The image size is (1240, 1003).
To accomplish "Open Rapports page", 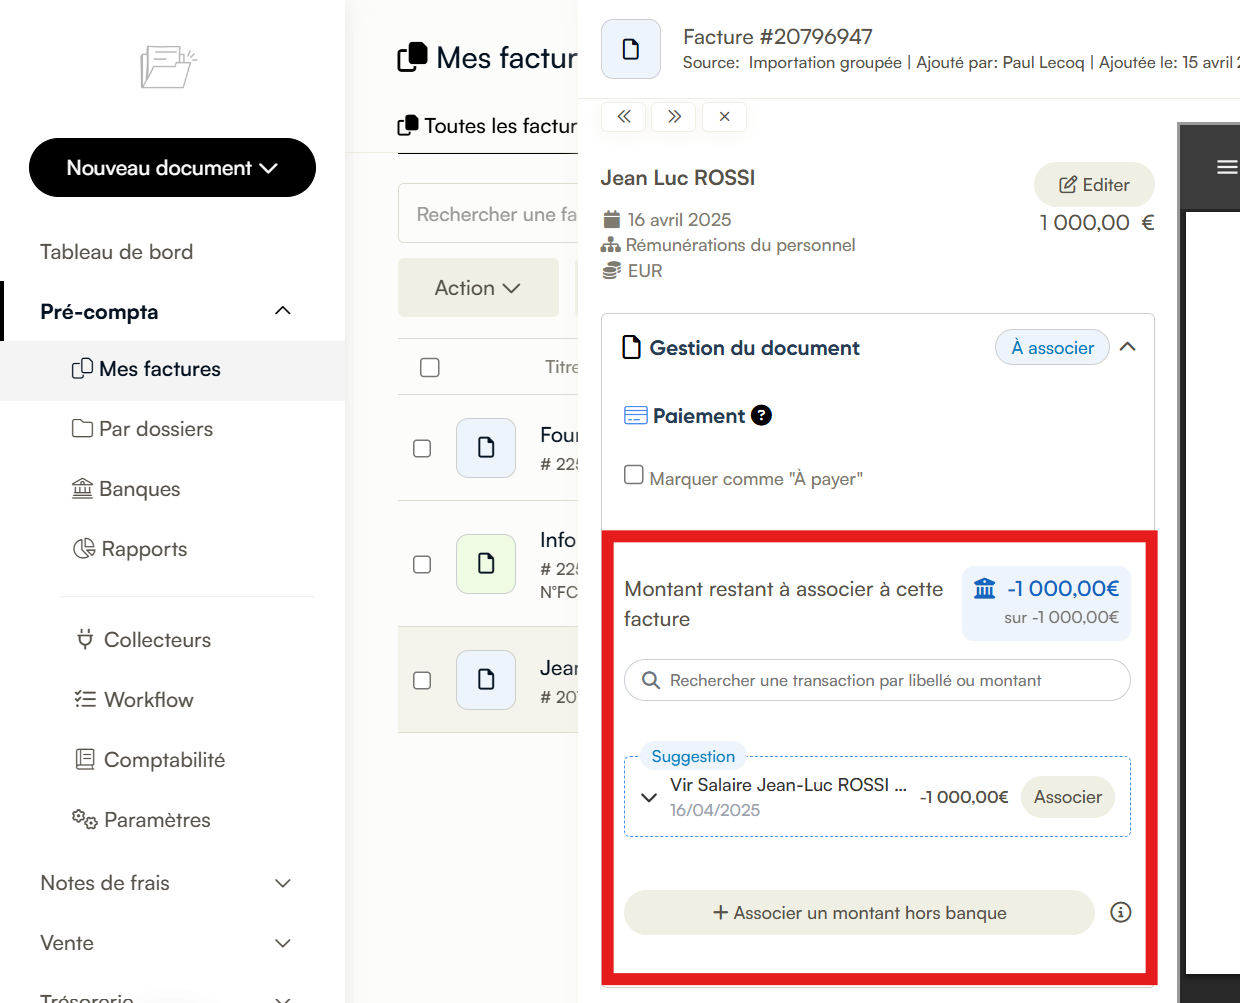I will (x=130, y=549).
